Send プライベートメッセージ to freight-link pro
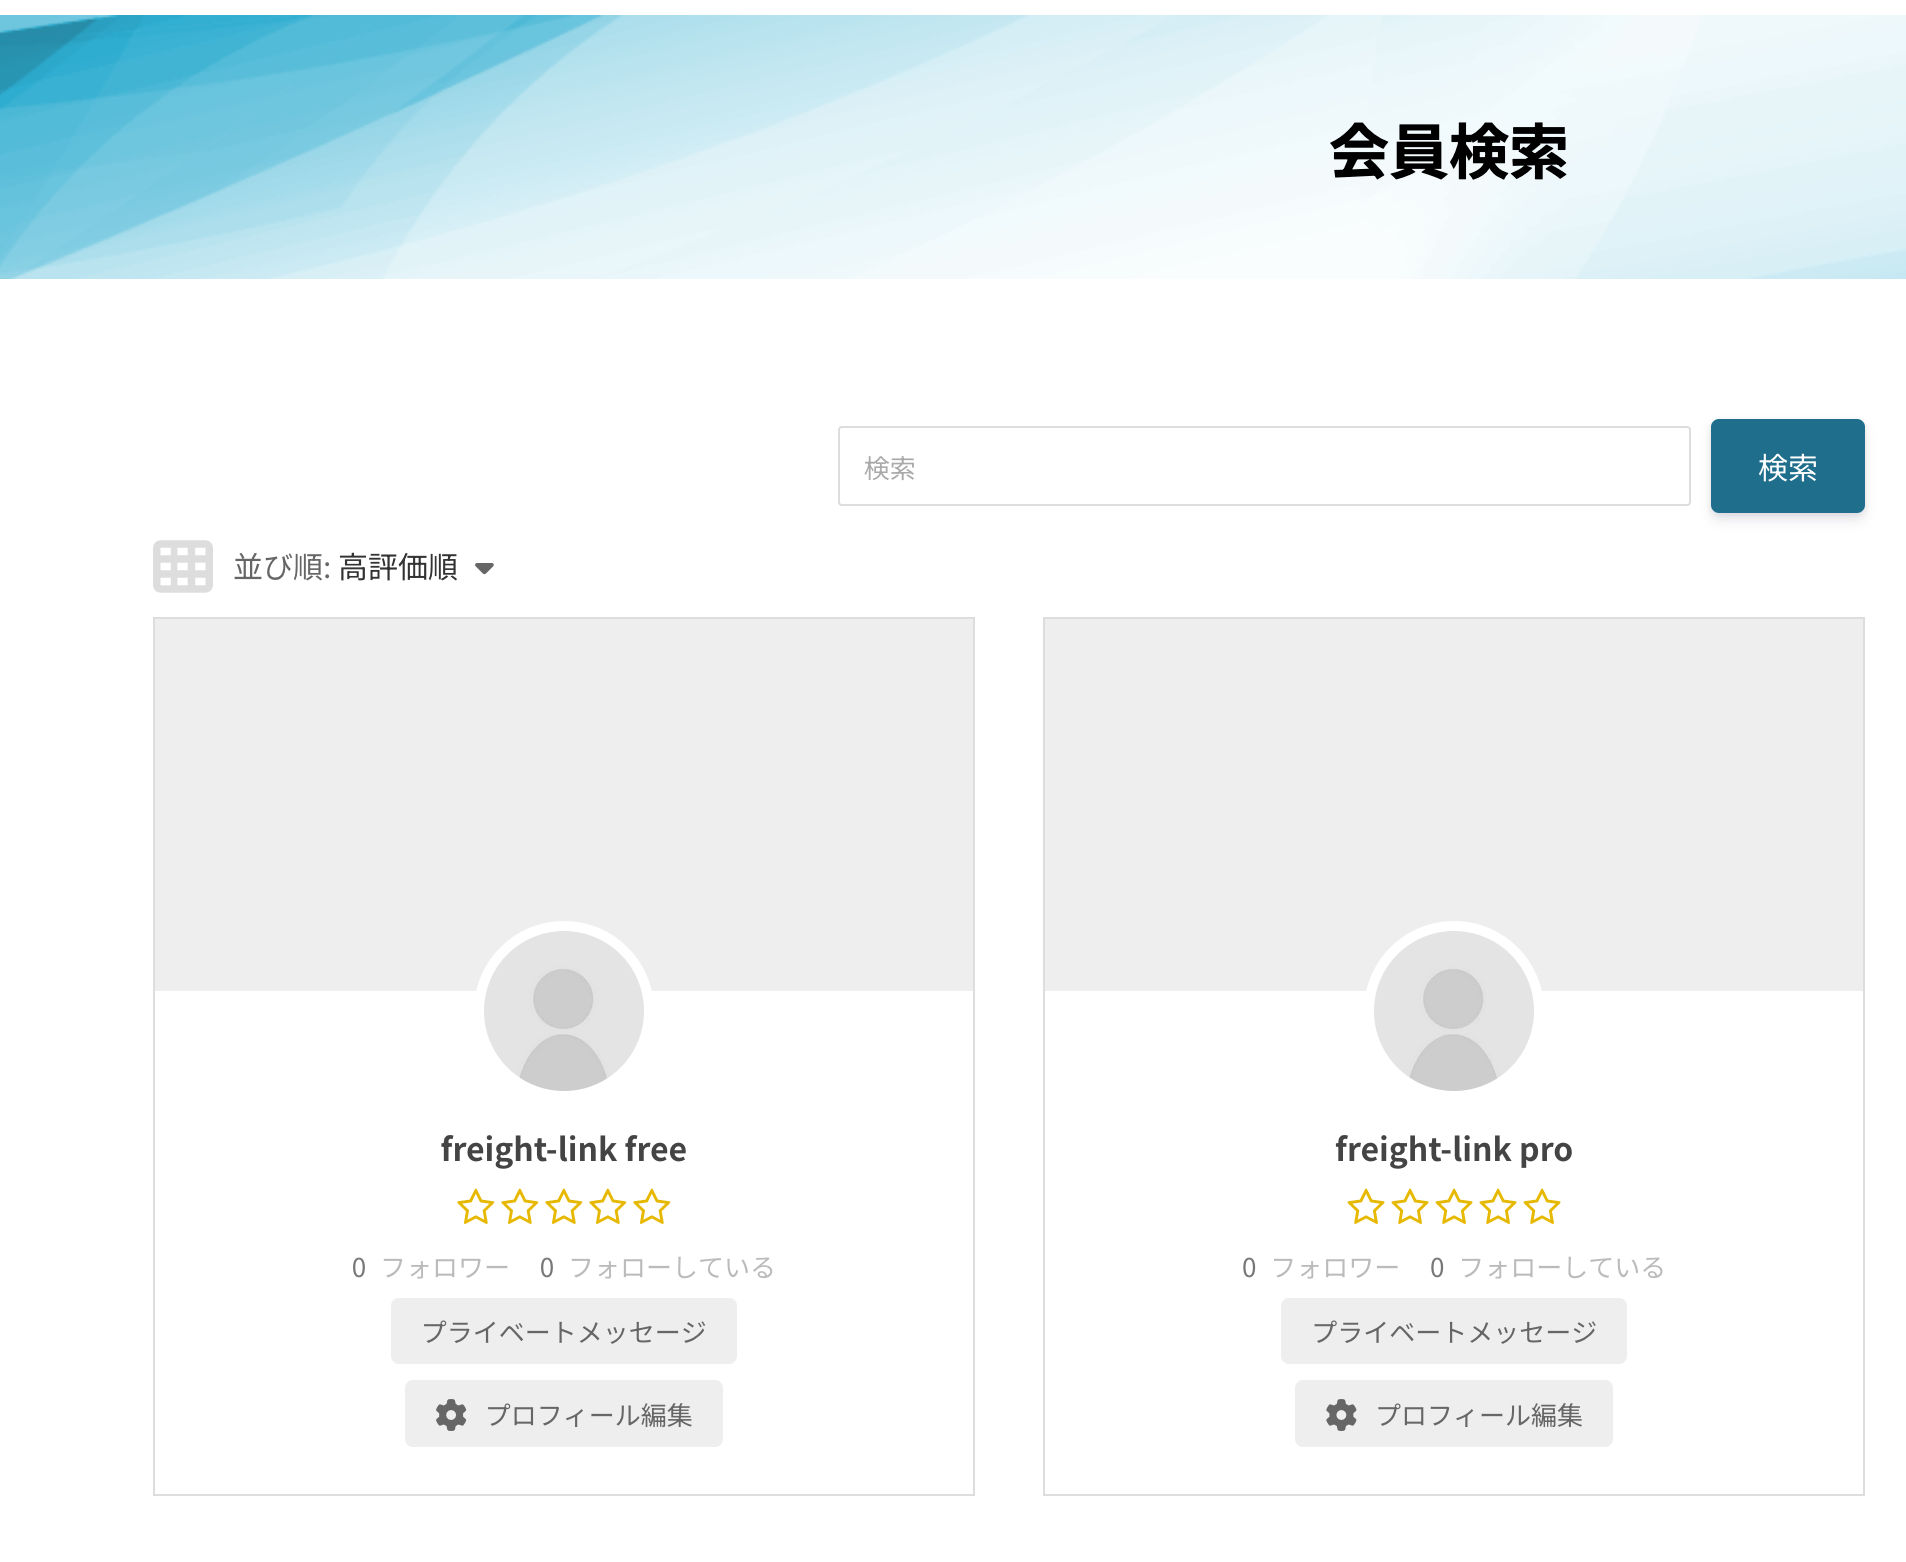 coord(1453,1332)
